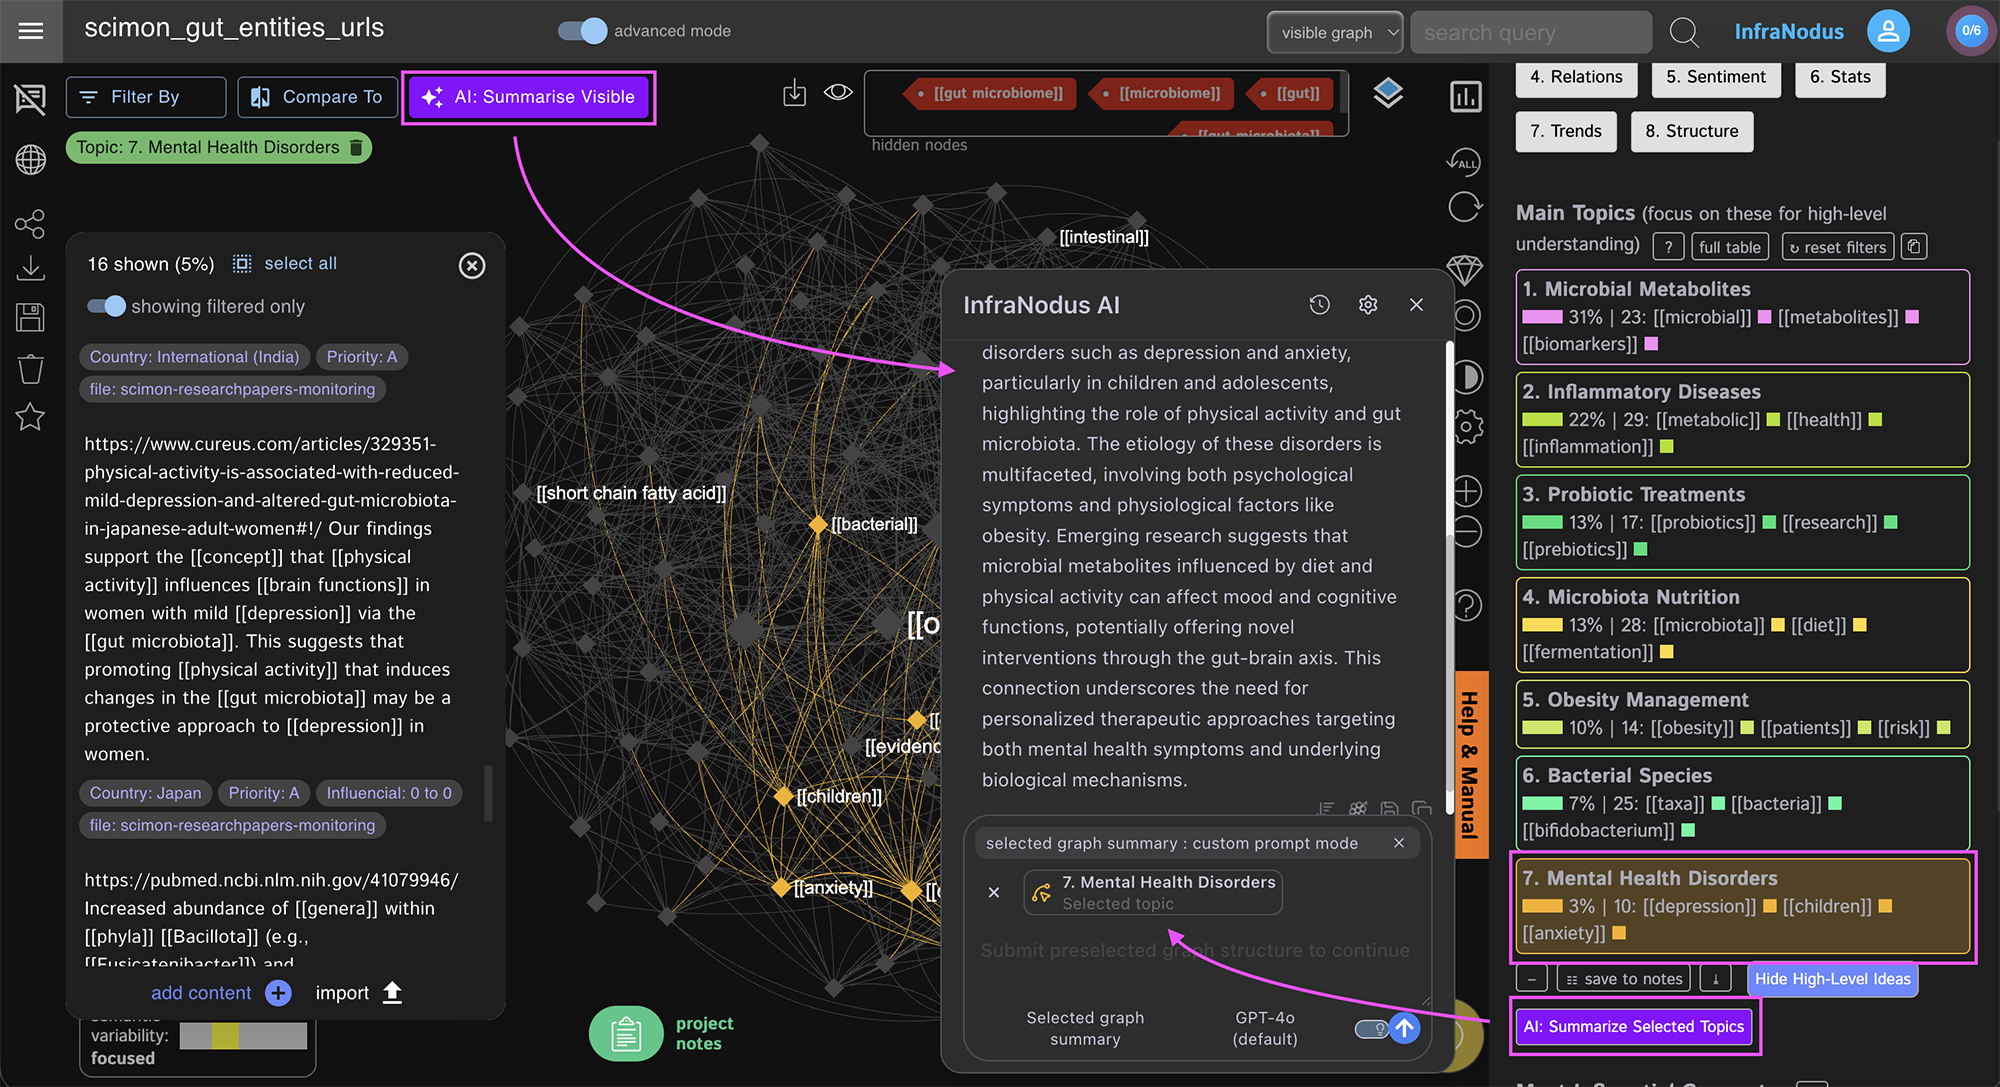Download graph via arrow-in-box icon
Screen dimensions: 2000x1087
[794, 94]
